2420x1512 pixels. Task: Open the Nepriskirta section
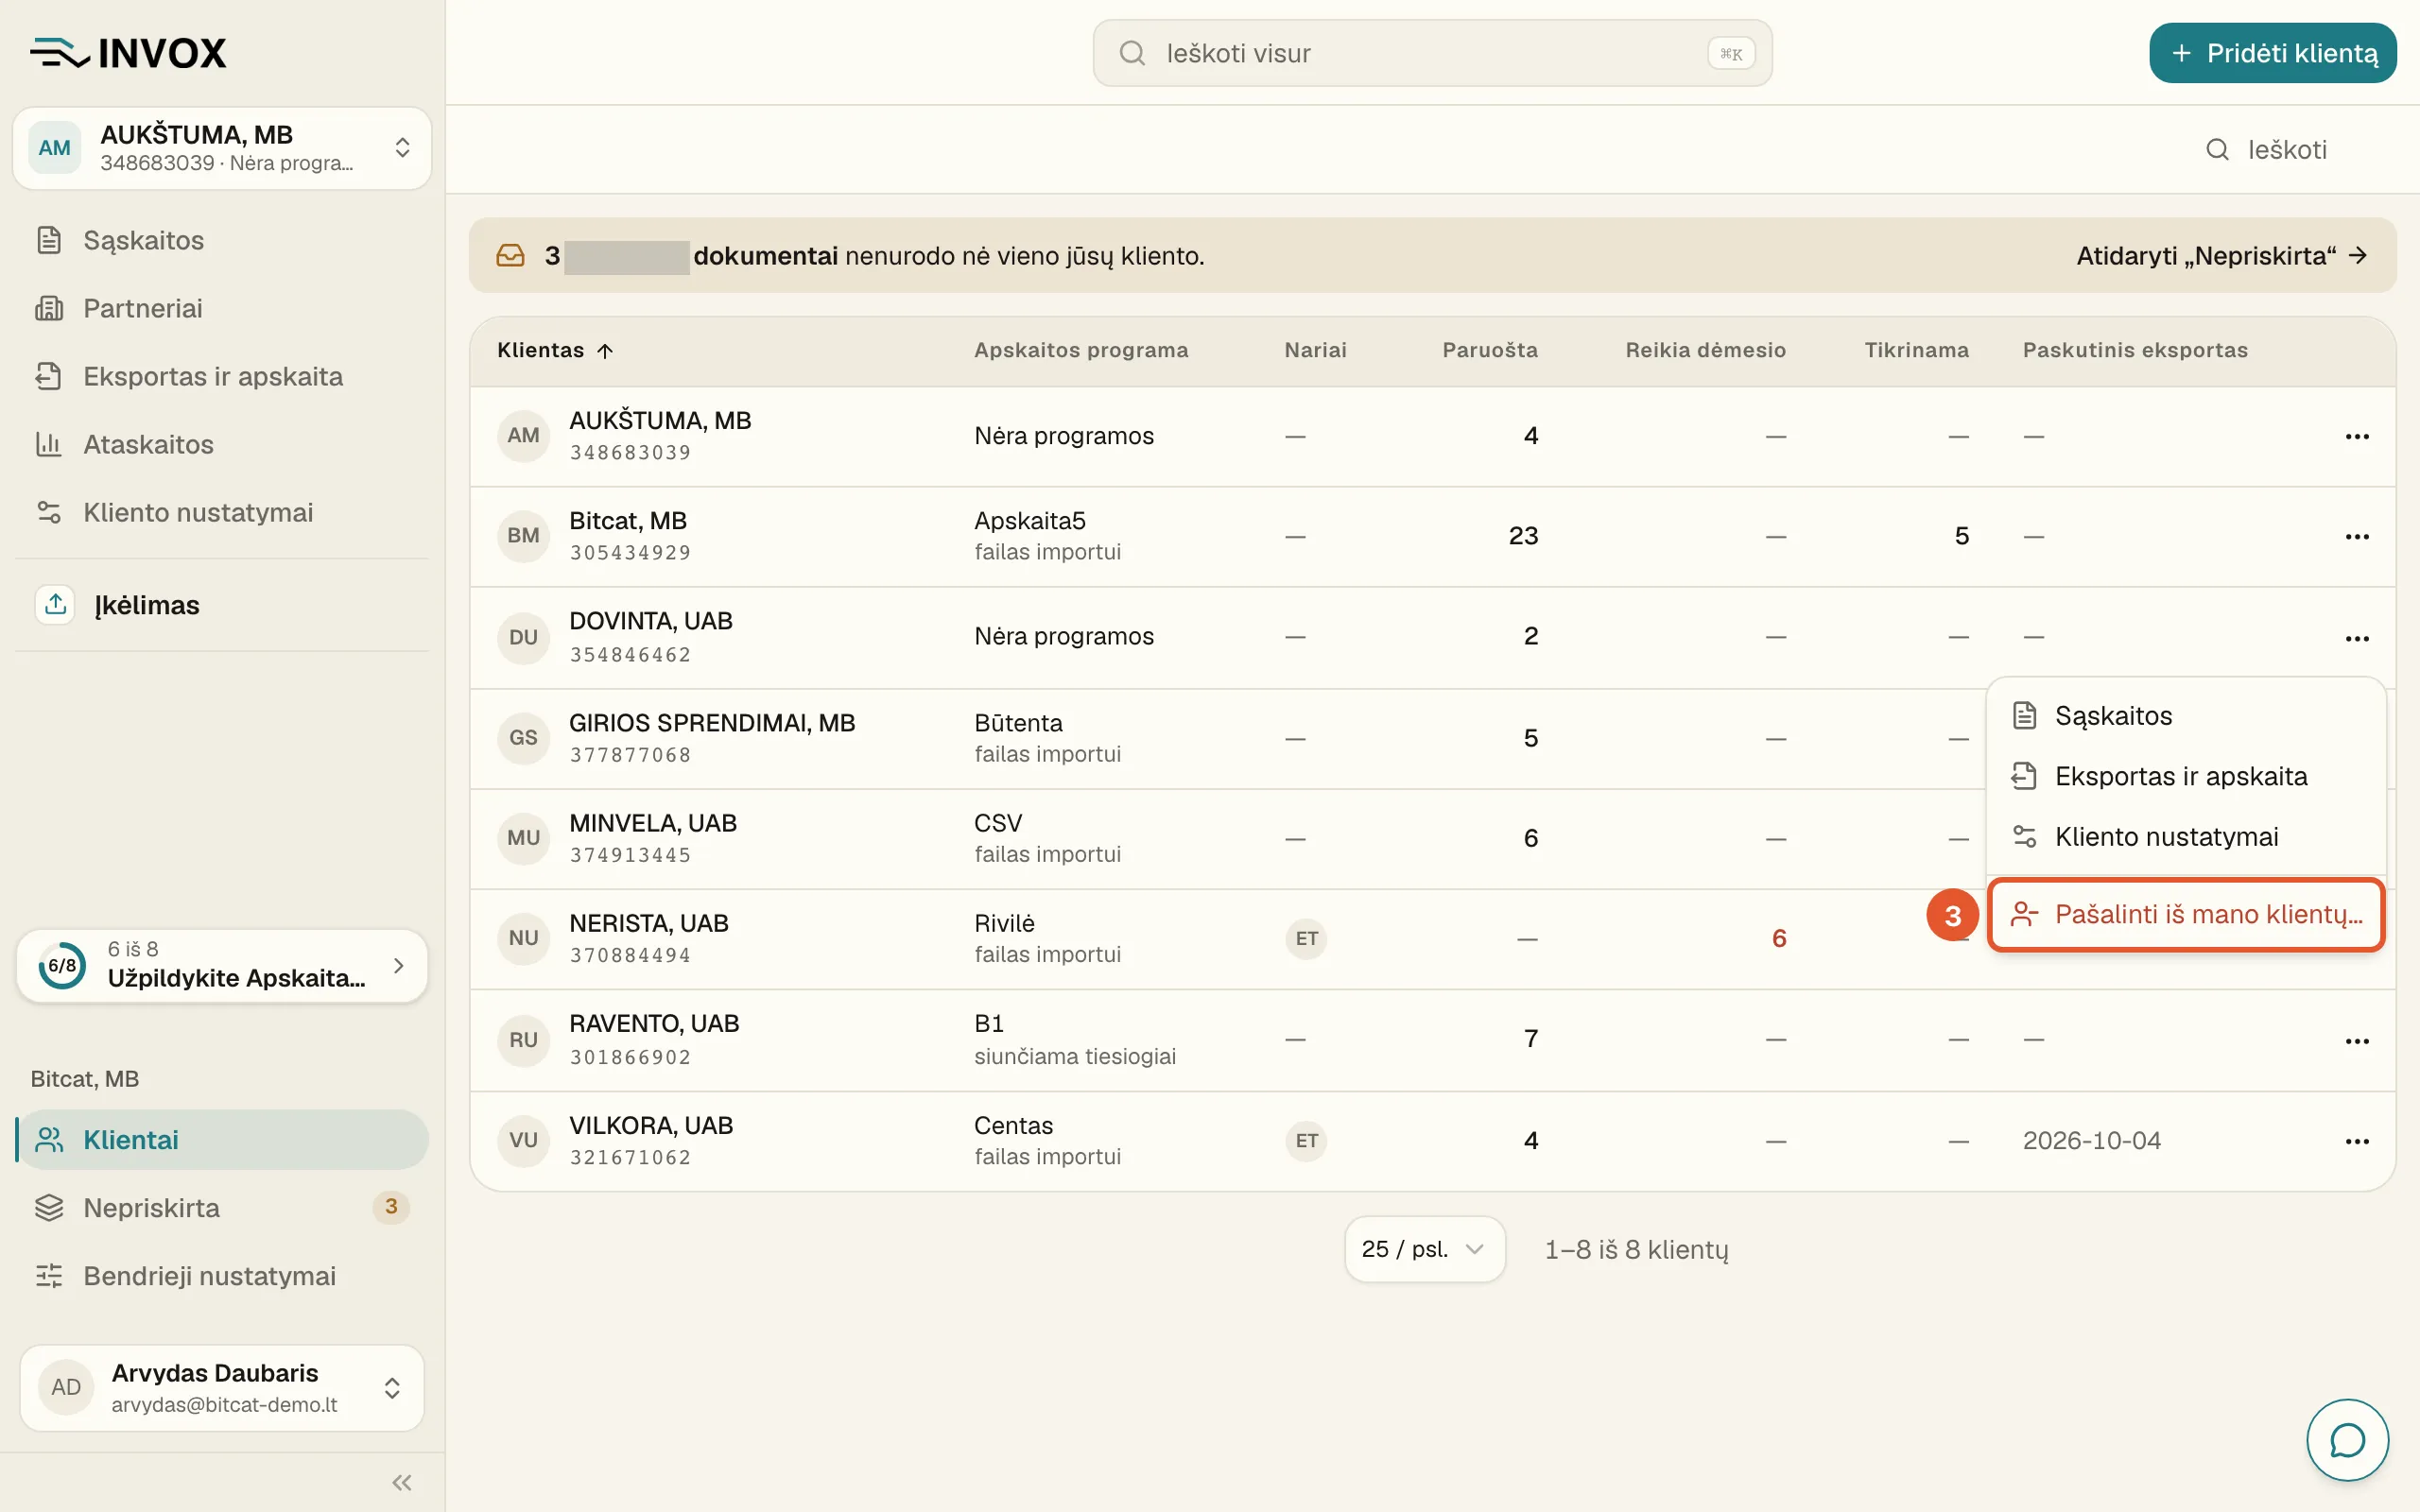pos(222,1208)
